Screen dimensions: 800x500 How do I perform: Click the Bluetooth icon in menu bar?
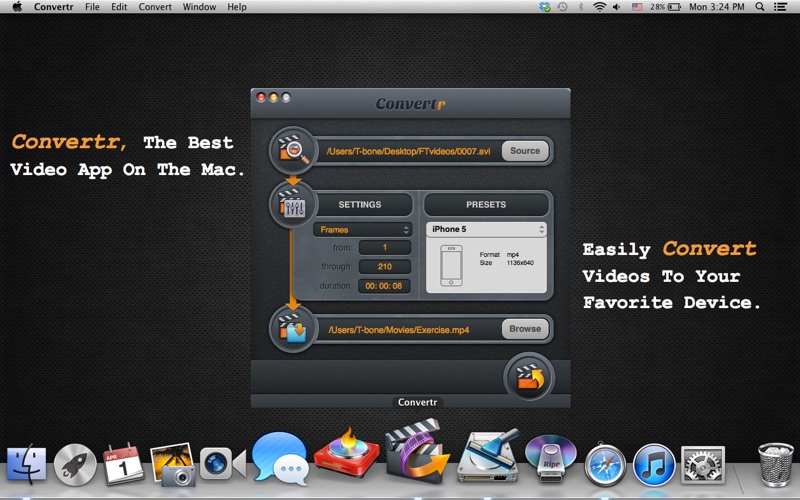tap(581, 7)
